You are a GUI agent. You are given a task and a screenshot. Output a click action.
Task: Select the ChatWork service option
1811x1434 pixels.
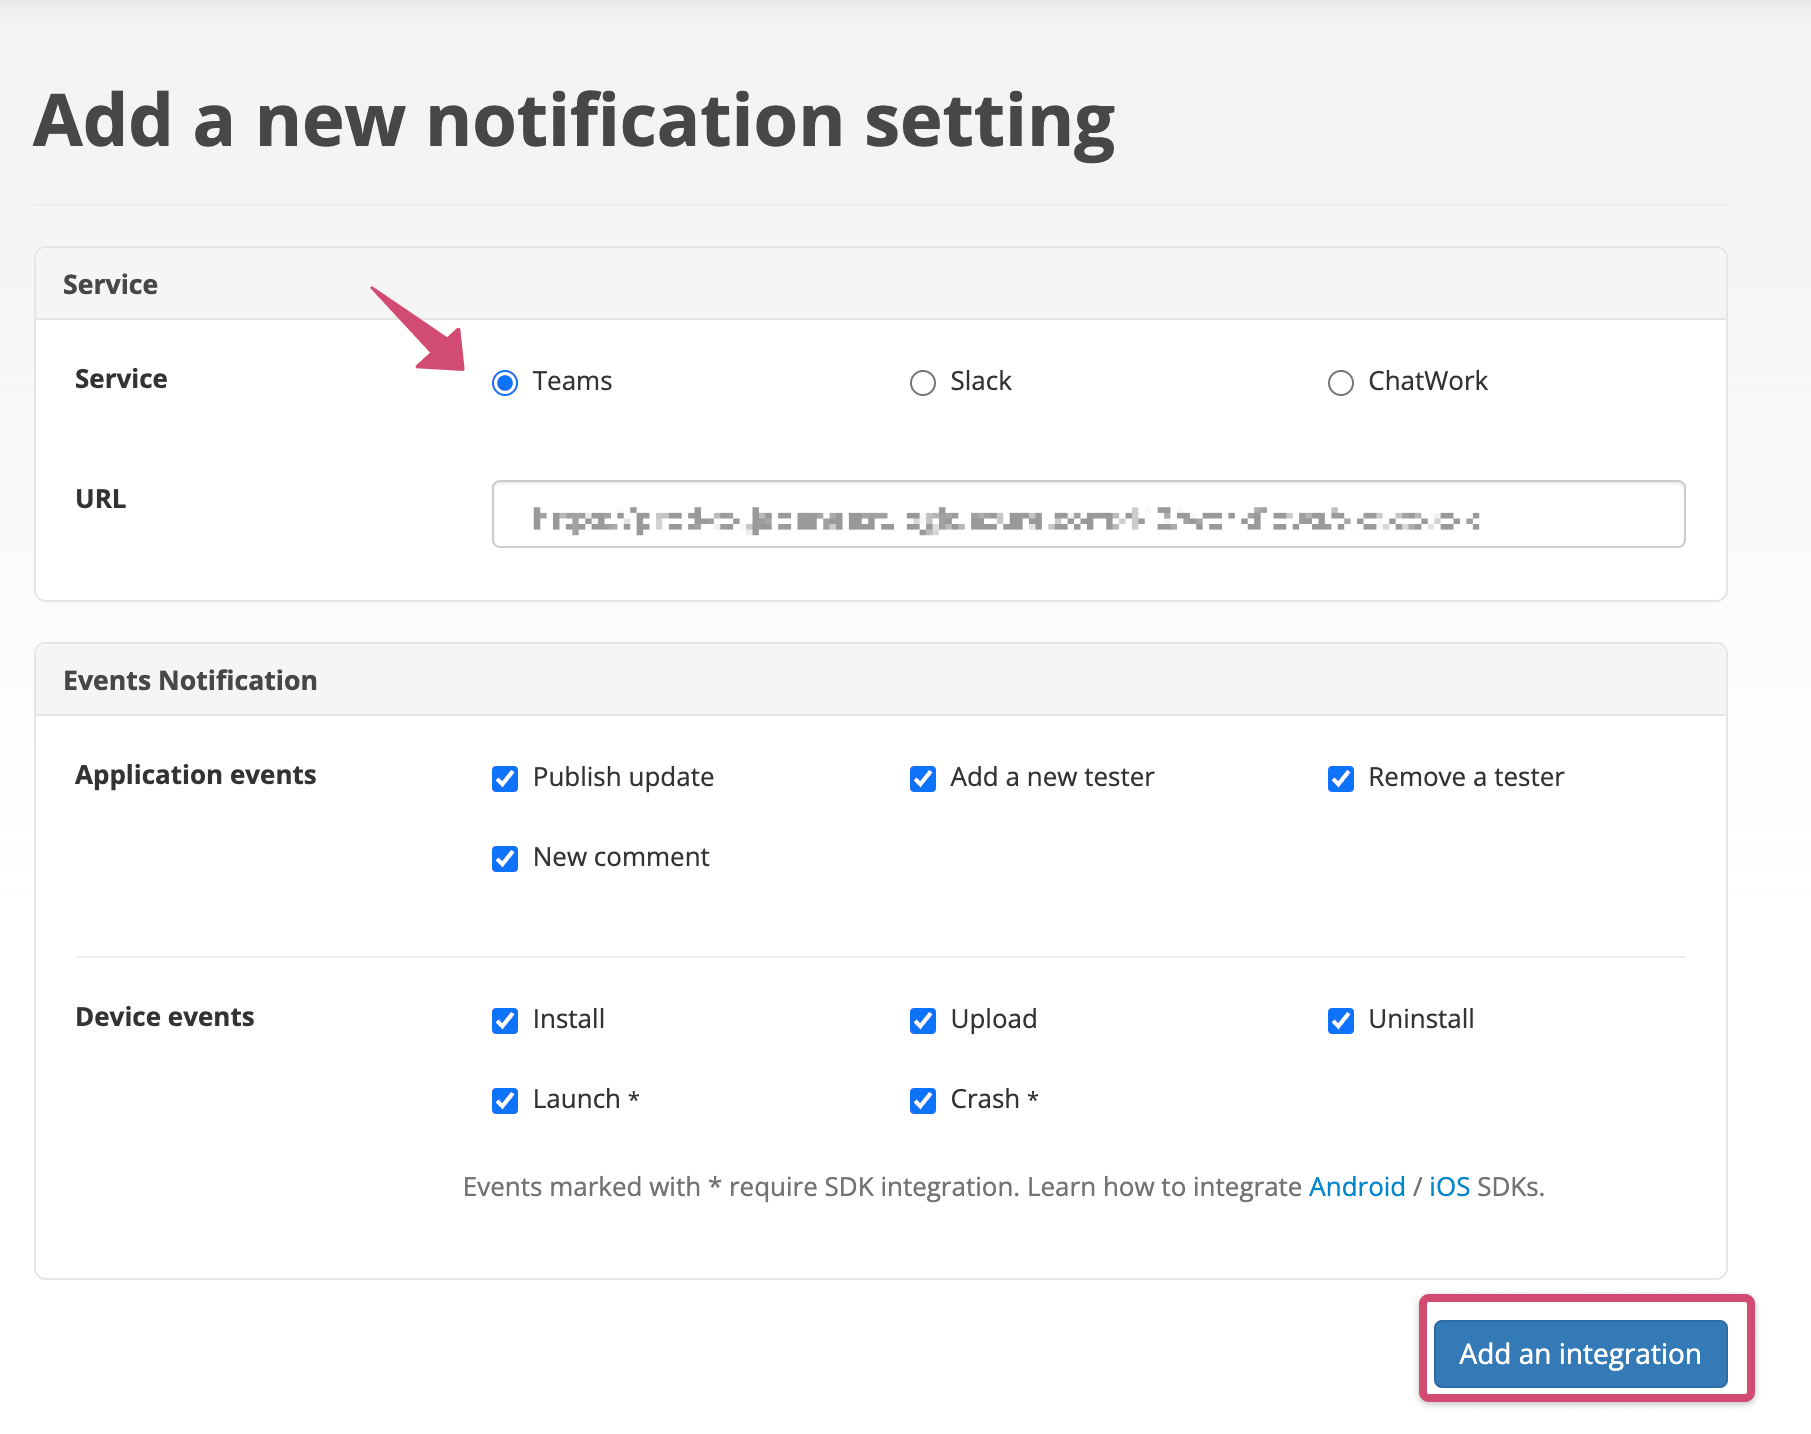[1340, 382]
